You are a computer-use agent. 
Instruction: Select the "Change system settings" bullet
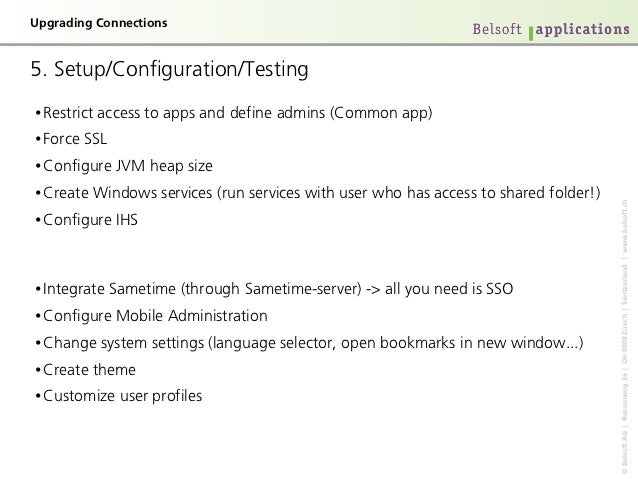click(309, 343)
